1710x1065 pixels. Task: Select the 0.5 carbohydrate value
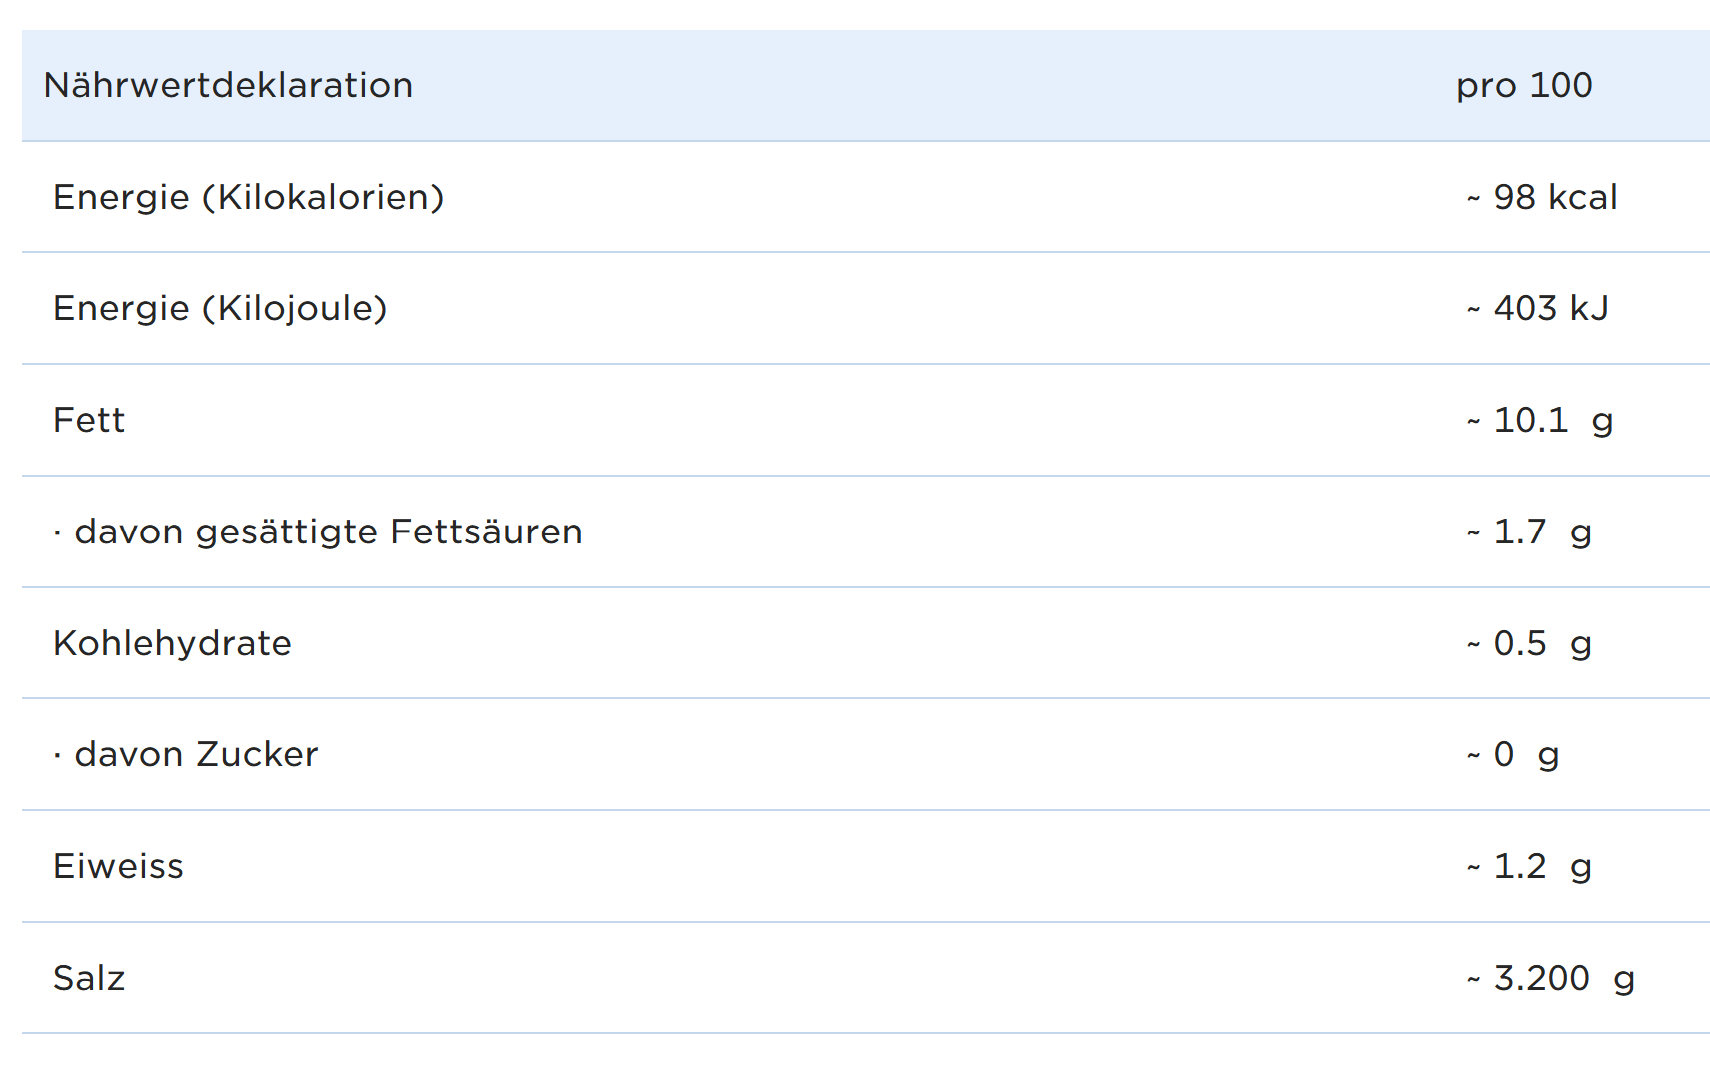click(x=1519, y=644)
